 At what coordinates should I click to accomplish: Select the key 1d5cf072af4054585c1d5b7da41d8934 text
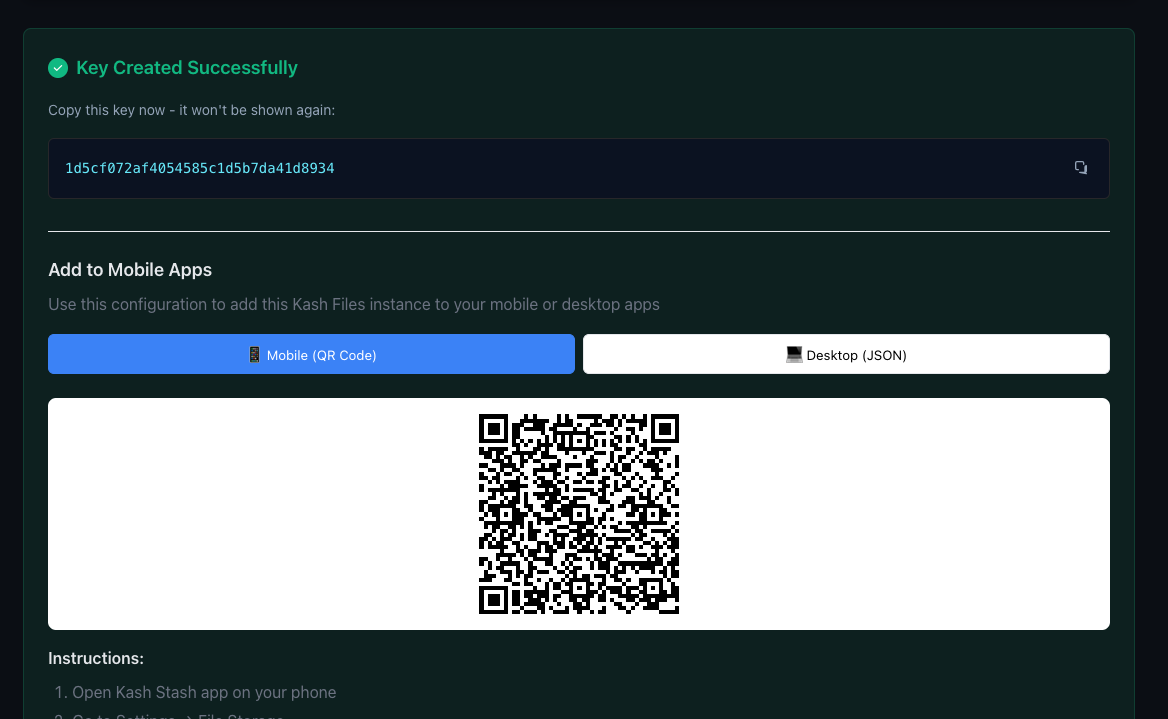(x=200, y=168)
